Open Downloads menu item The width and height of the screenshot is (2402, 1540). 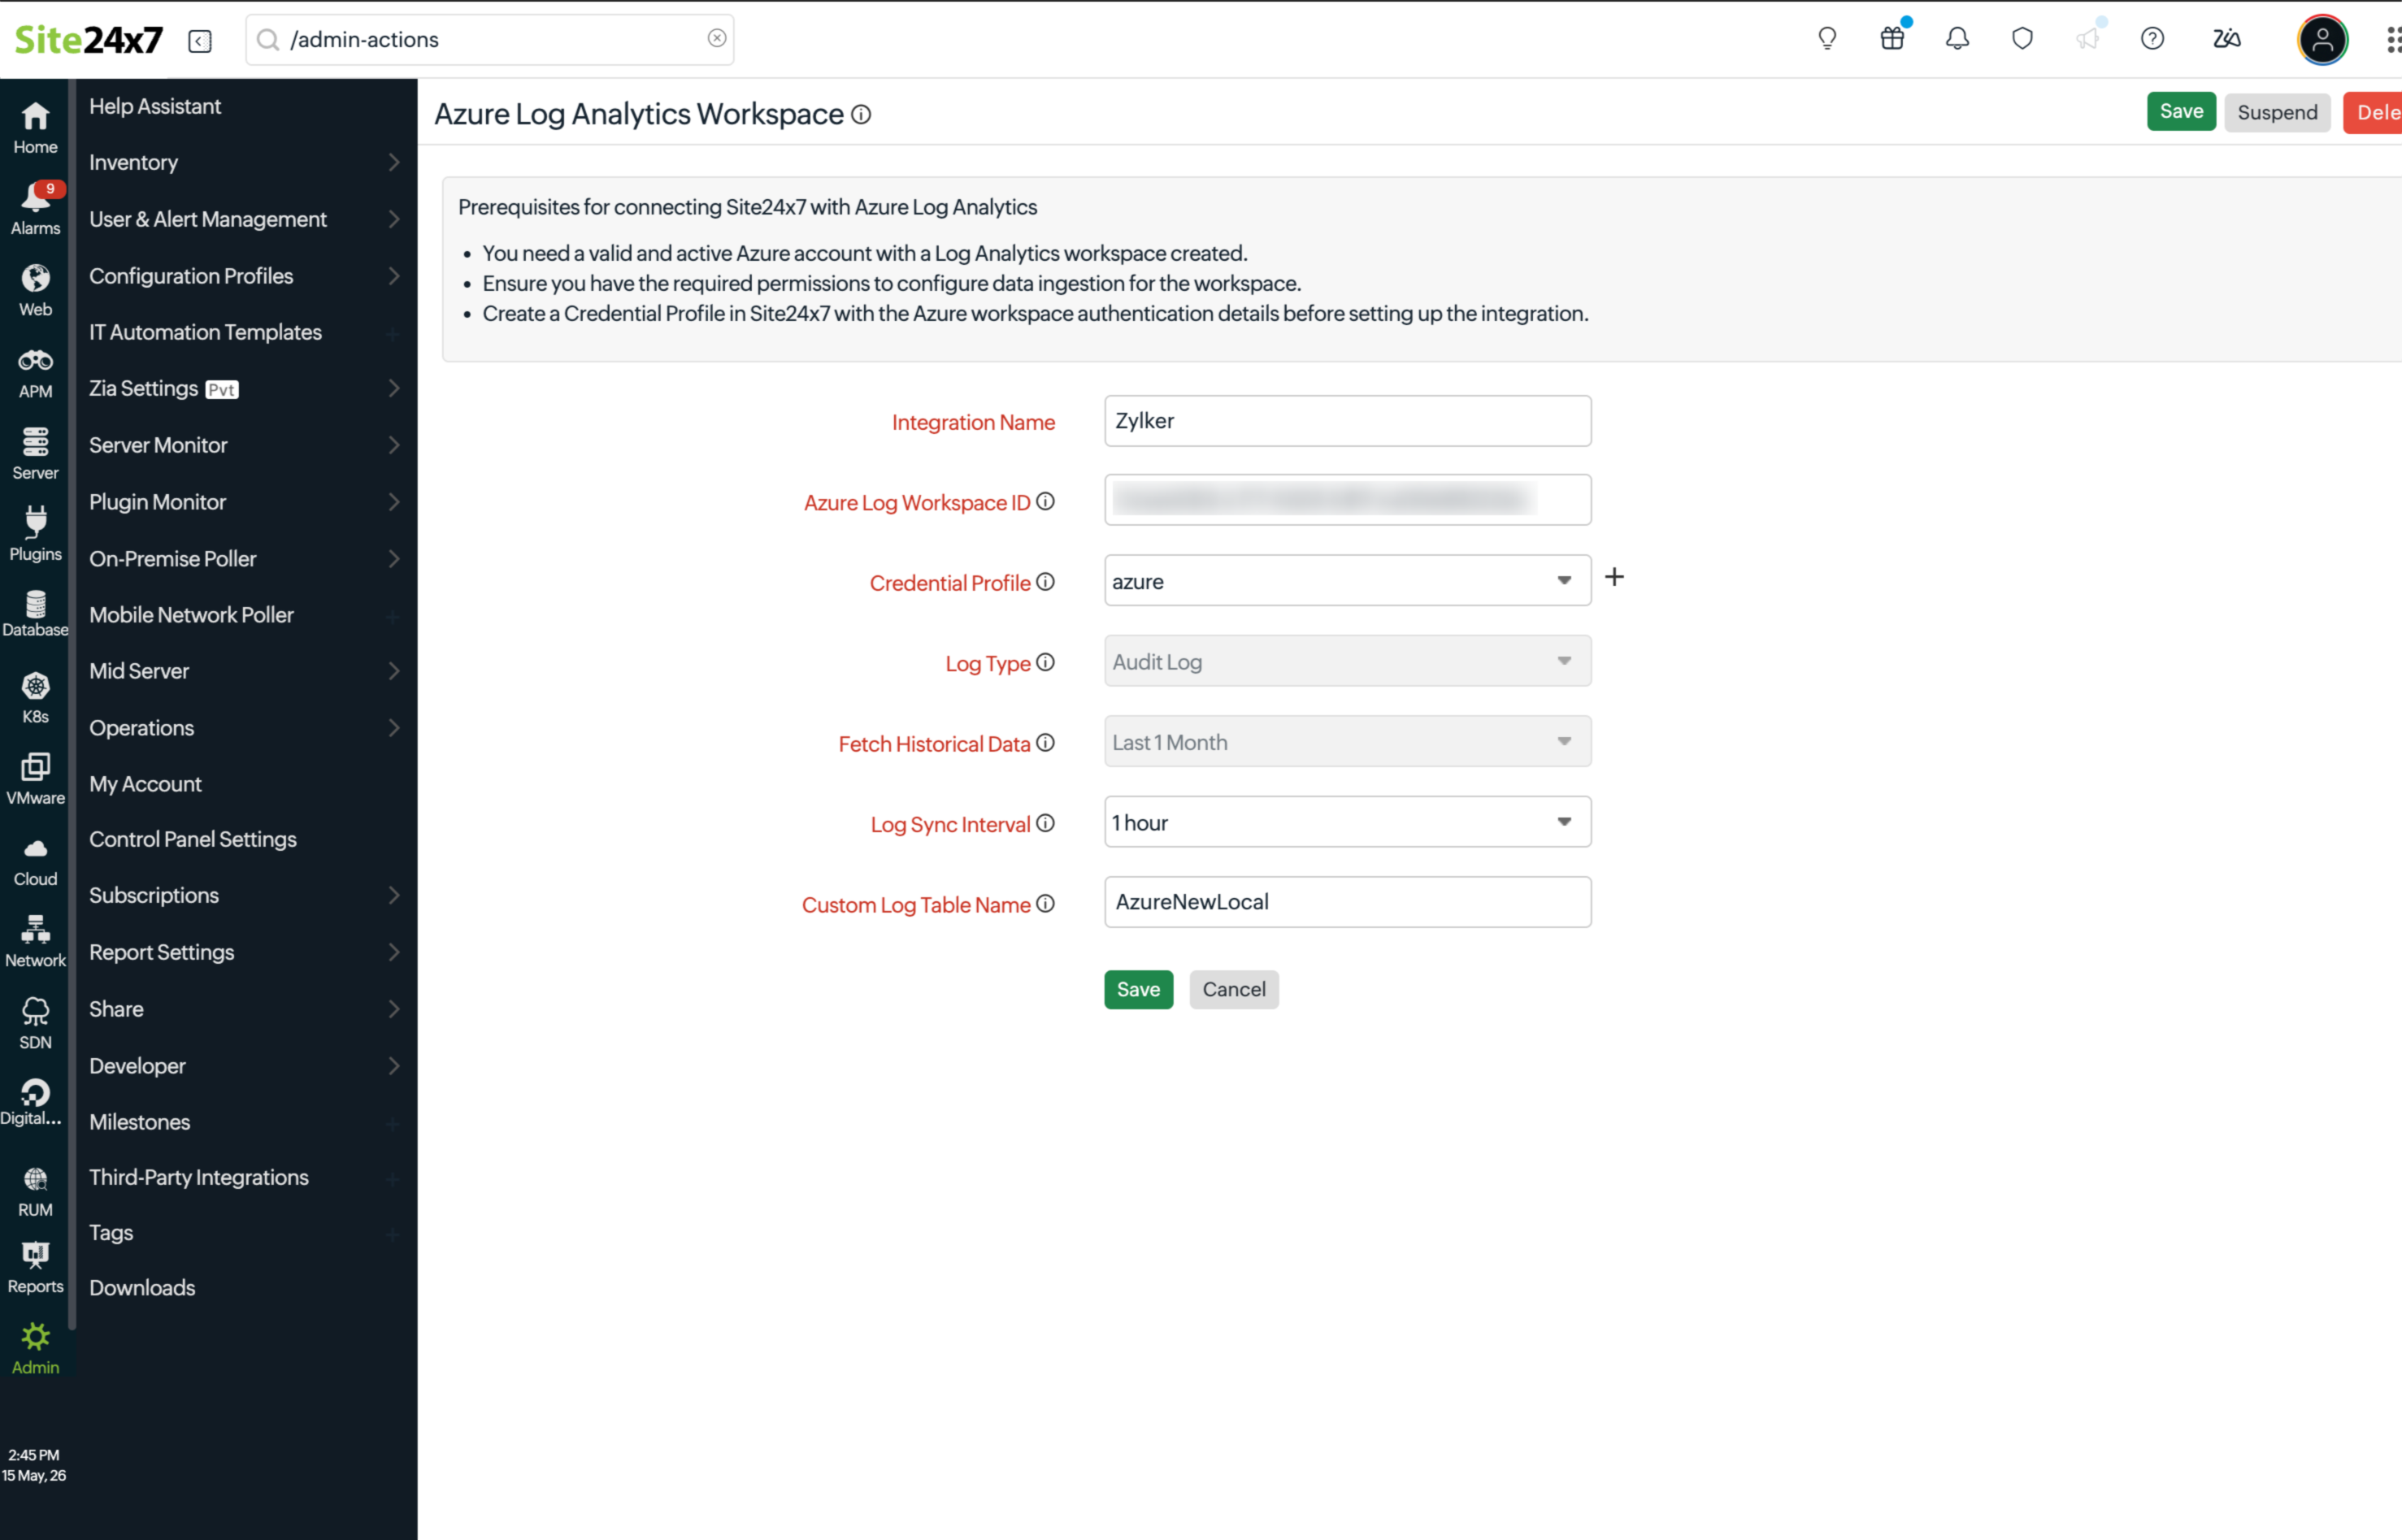tap(142, 1288)
